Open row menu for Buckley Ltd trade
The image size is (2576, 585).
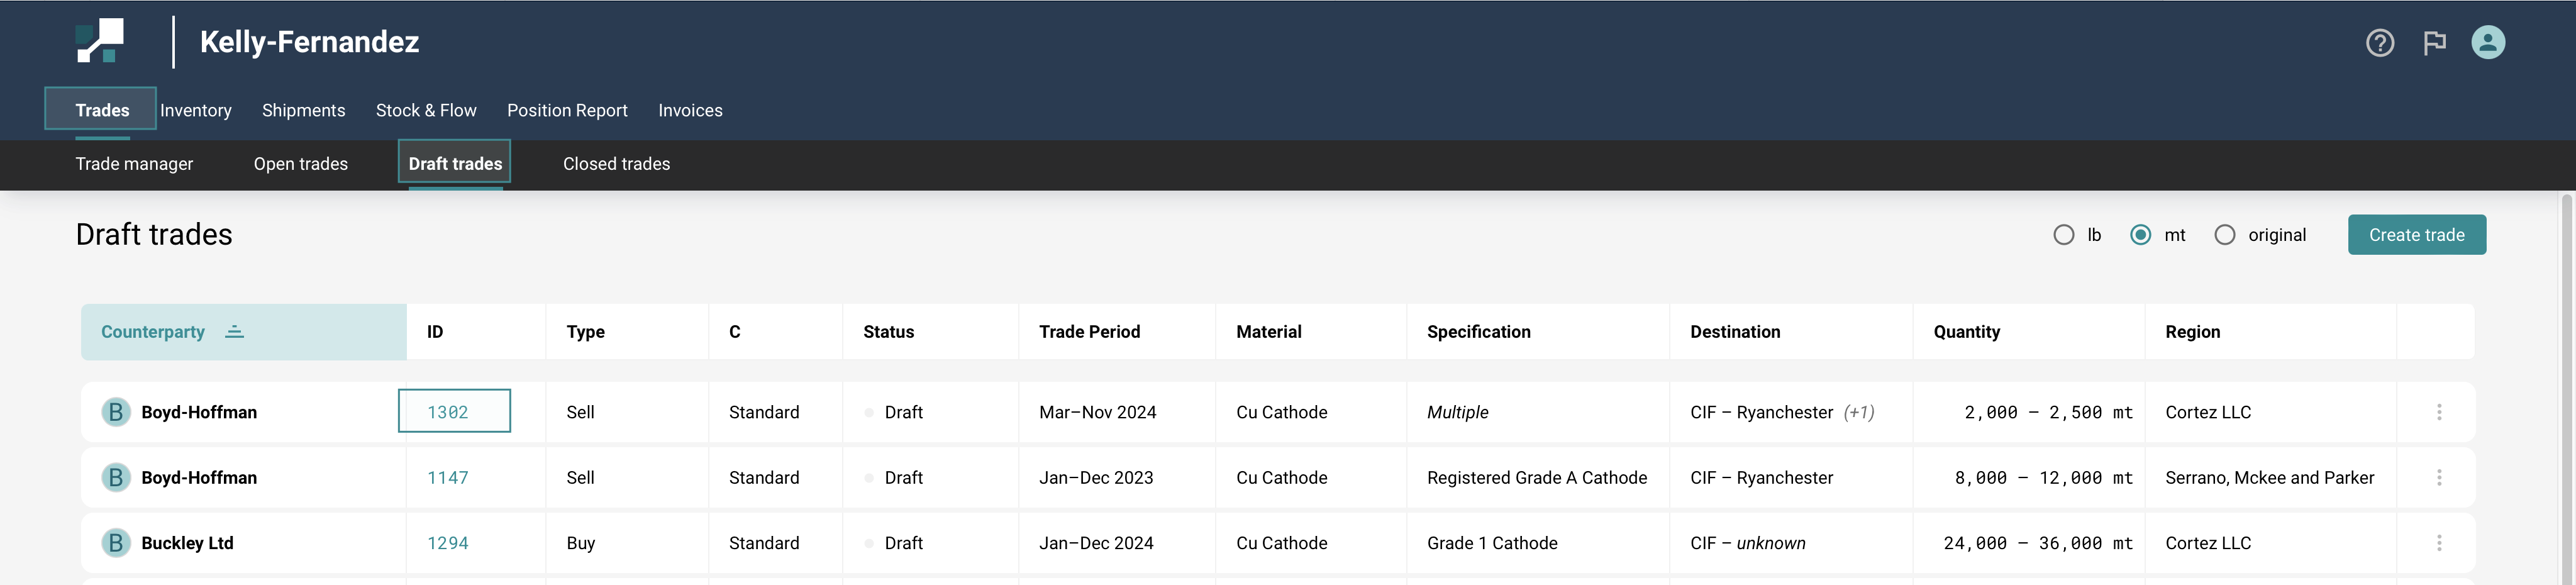point(2438,543)
